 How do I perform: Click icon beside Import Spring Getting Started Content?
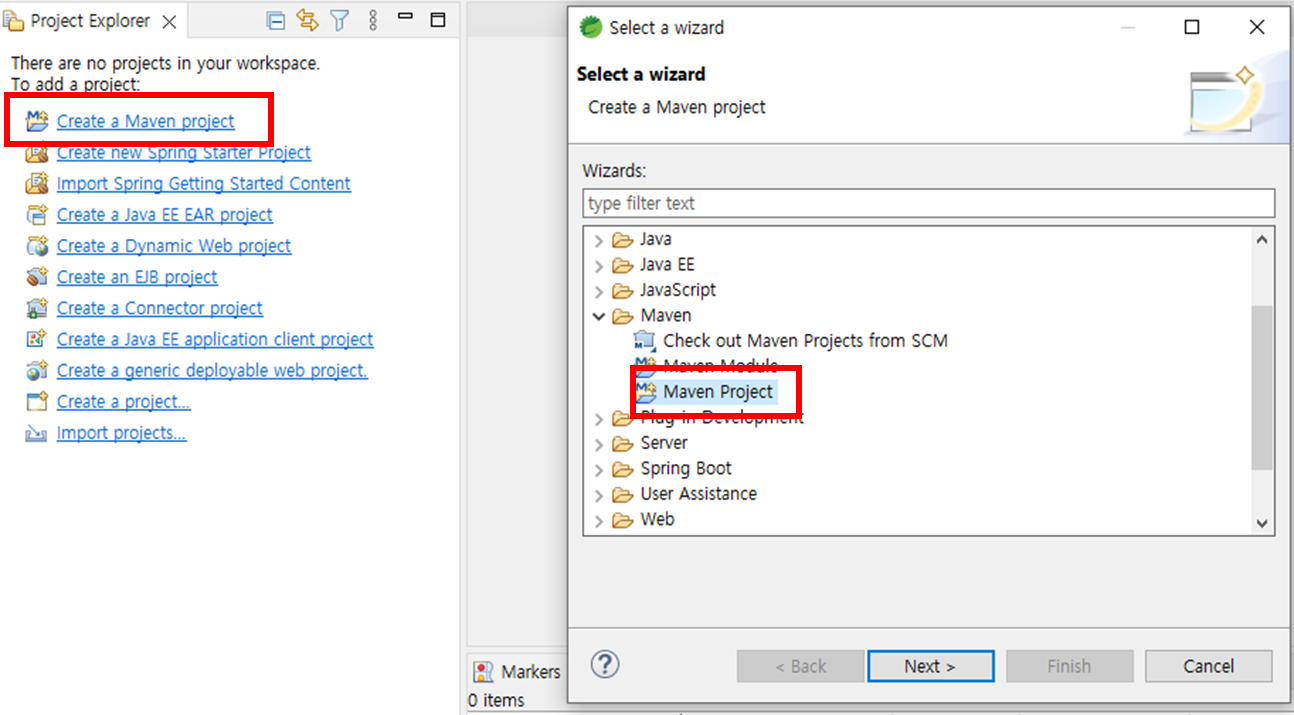tap(37, 184)
